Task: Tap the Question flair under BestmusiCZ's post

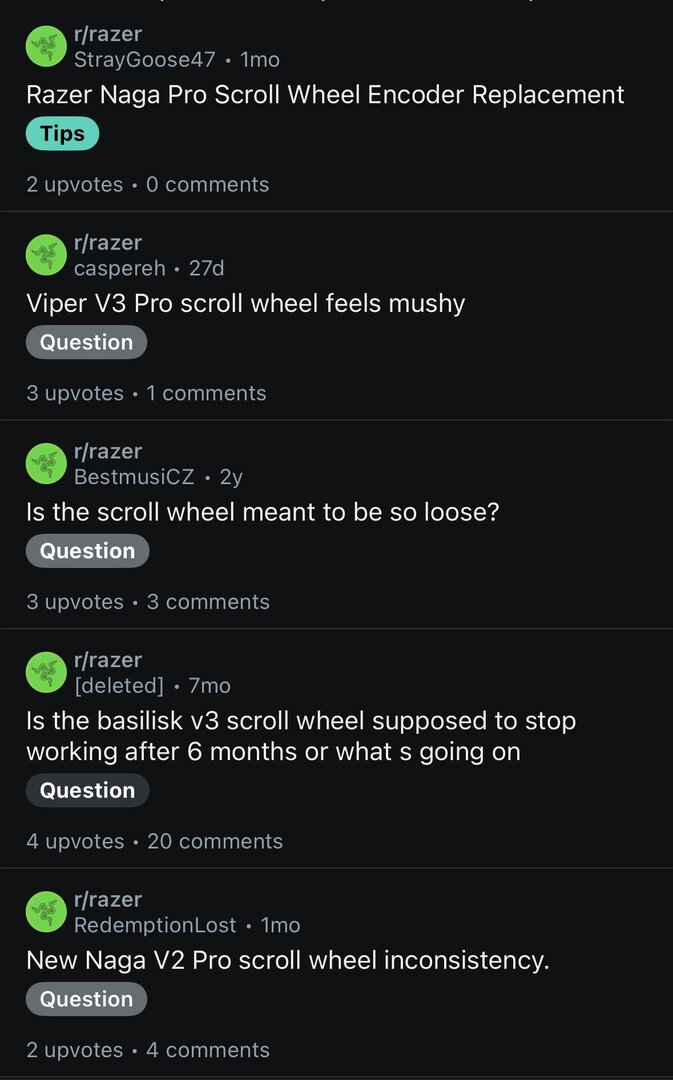Action: (87, 551)
